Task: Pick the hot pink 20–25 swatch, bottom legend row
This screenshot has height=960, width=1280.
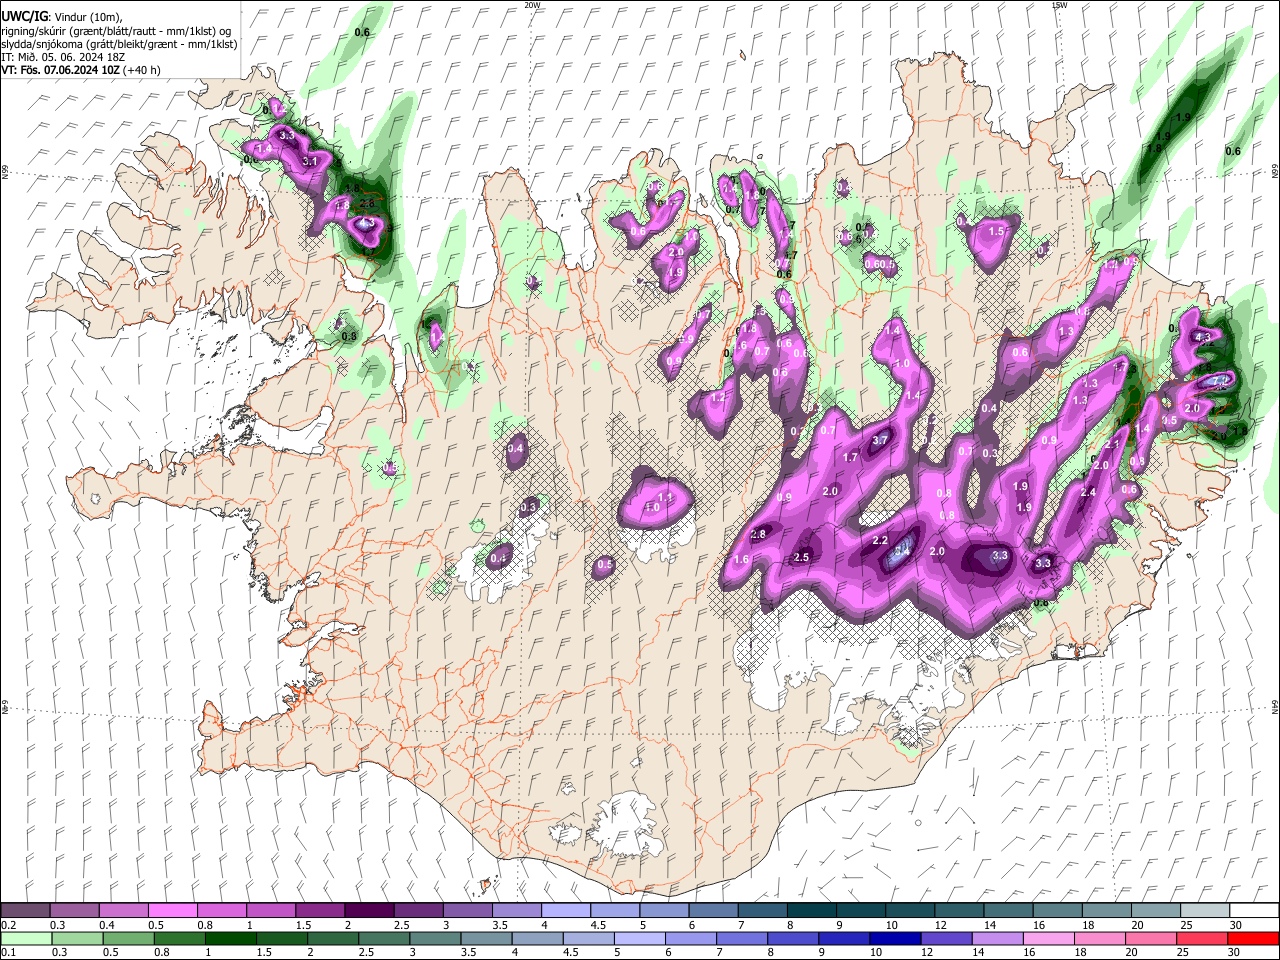Action: click(x=1149, y=938)
